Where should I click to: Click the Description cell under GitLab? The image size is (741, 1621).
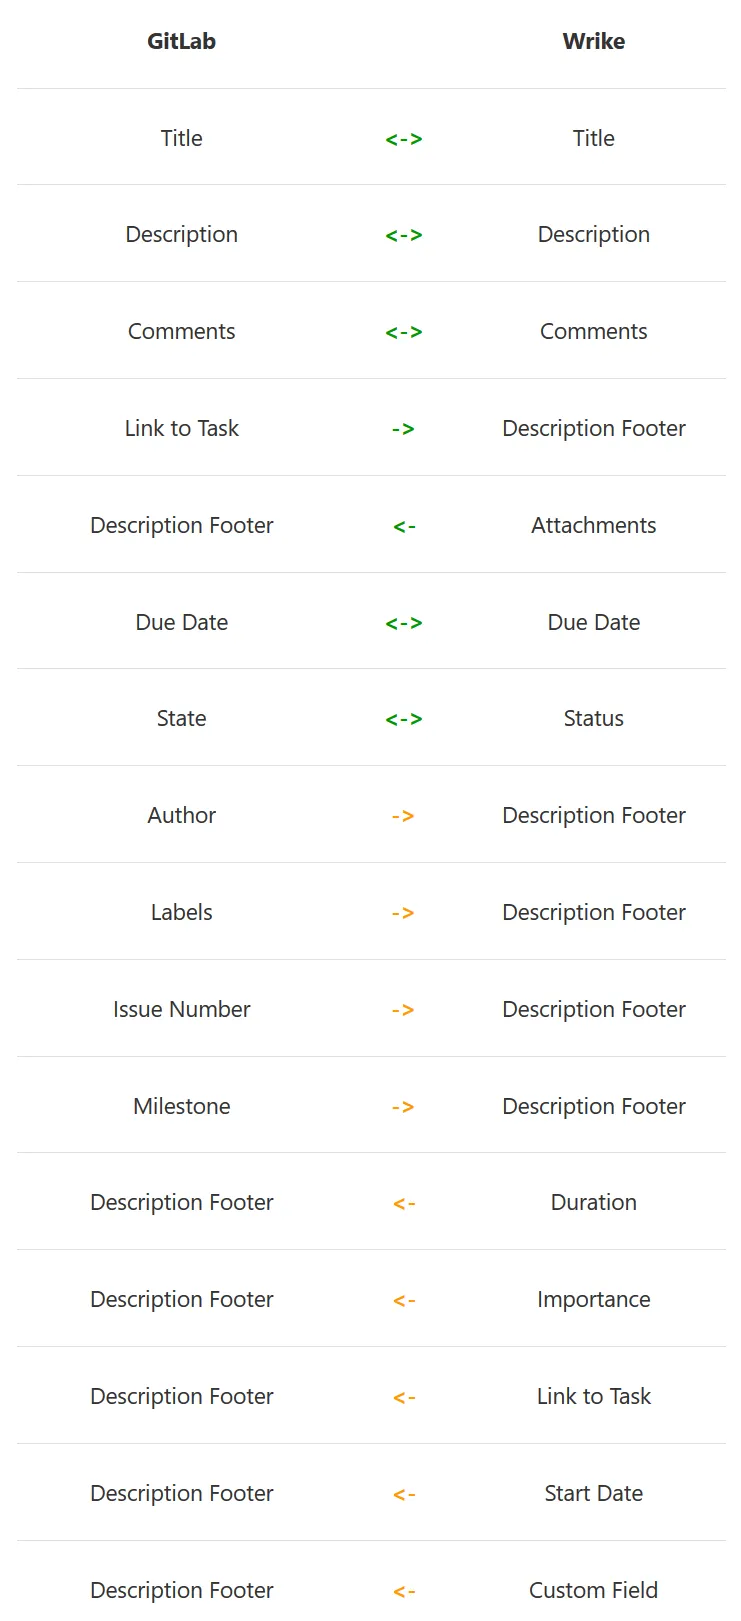181,234
